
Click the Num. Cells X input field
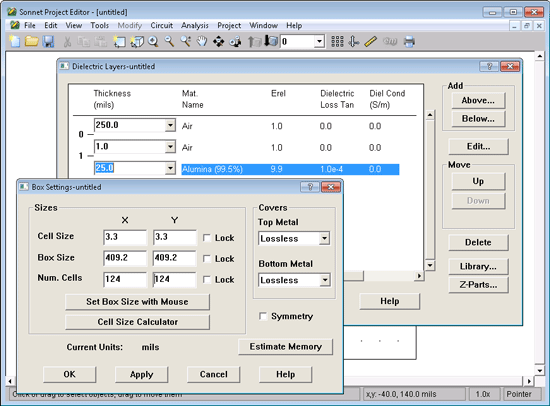pos(125,279)
